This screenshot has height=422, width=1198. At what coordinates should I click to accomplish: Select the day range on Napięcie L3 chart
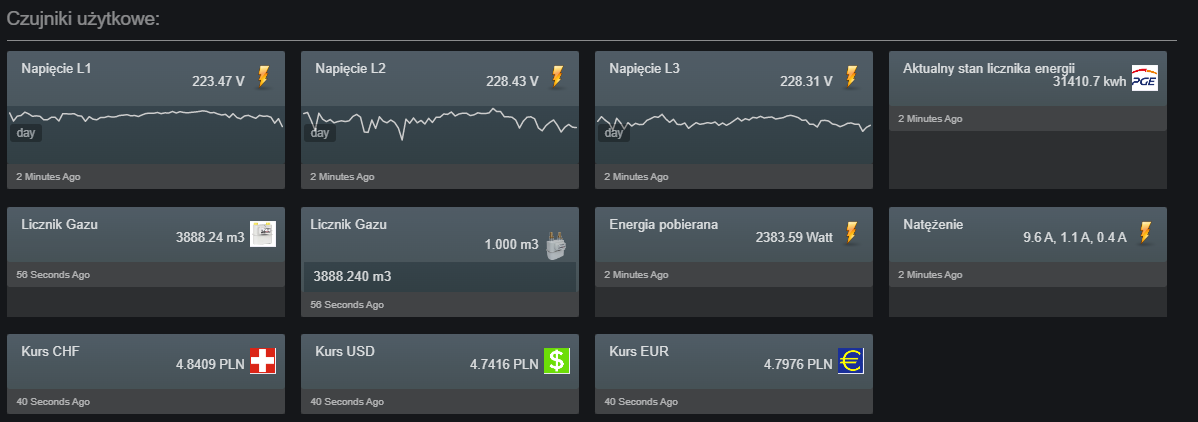(x=614, y=133)
